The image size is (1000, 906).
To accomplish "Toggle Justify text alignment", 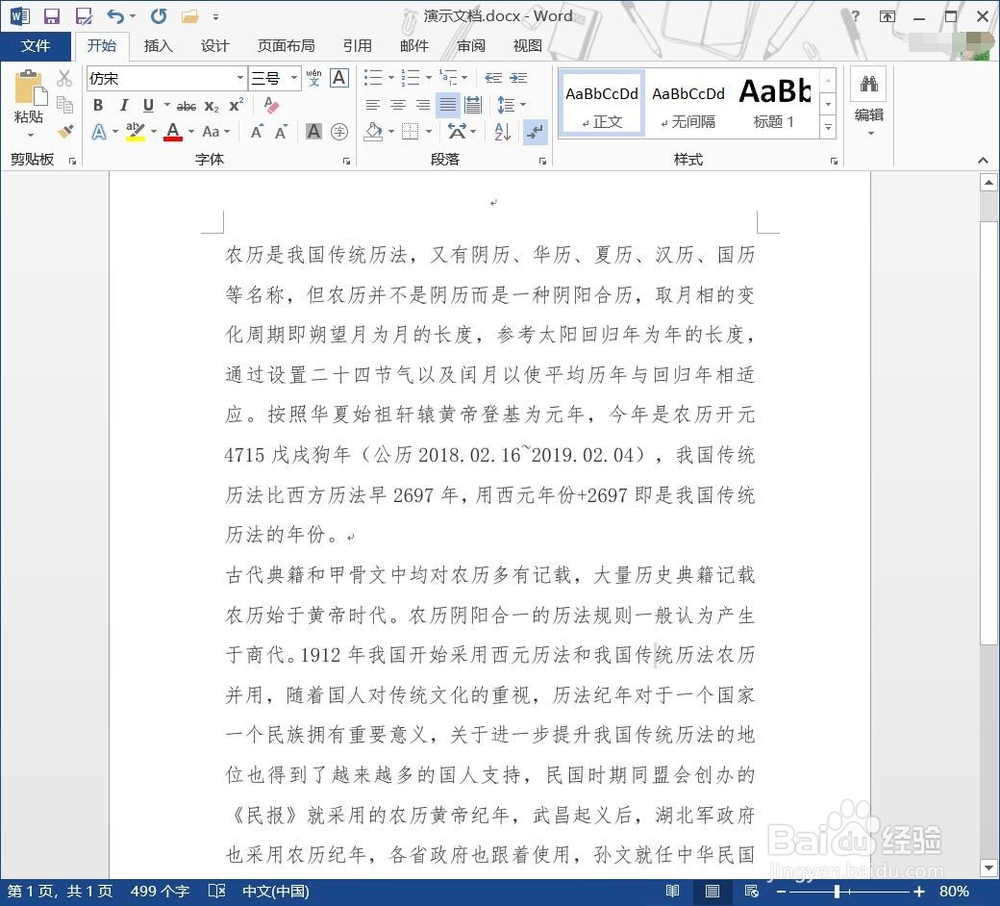I will tap(448, 105).
